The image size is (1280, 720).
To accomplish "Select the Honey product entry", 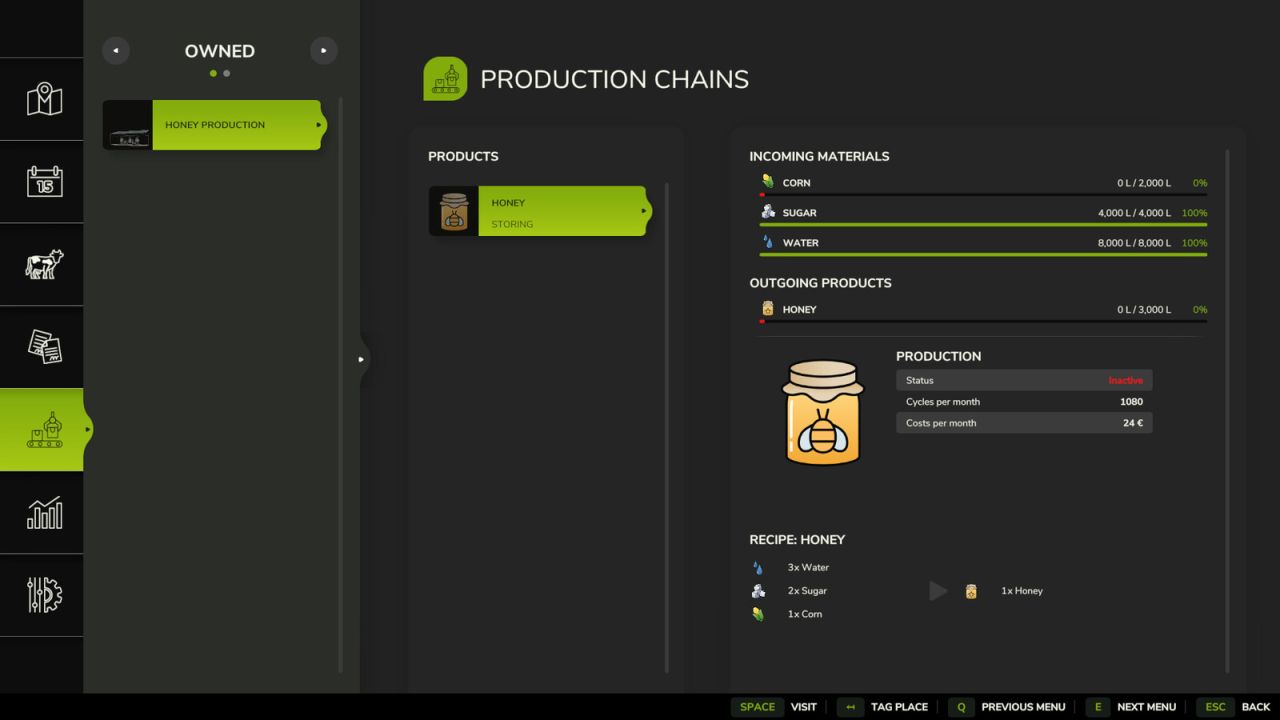I will tap(540, 211).
